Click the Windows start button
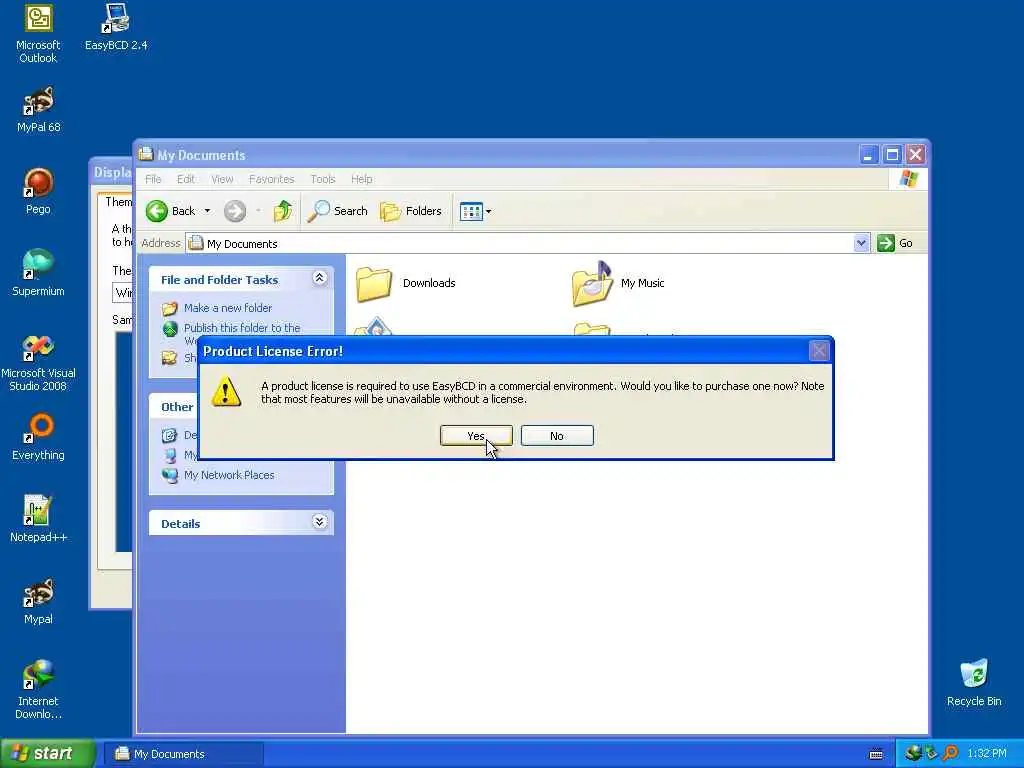 [x=47, y=754]
